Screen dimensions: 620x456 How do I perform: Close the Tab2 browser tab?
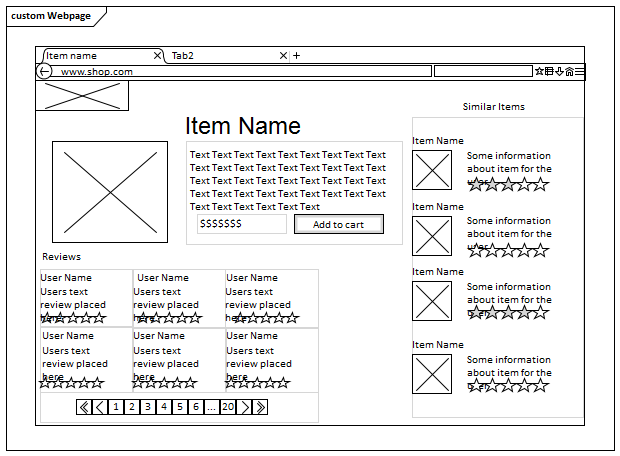coord(283,56)
